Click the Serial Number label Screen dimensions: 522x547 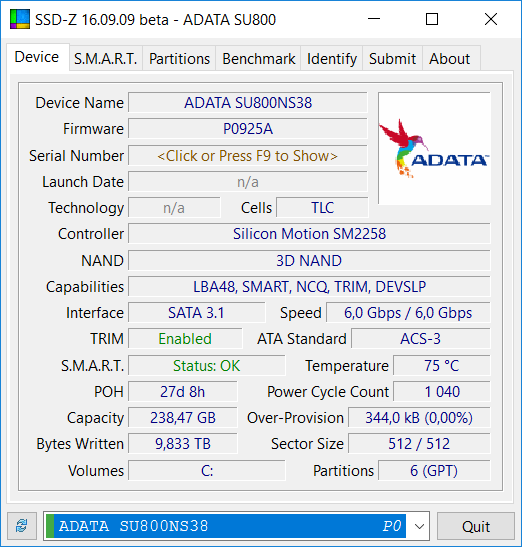[x=76, y=156]
